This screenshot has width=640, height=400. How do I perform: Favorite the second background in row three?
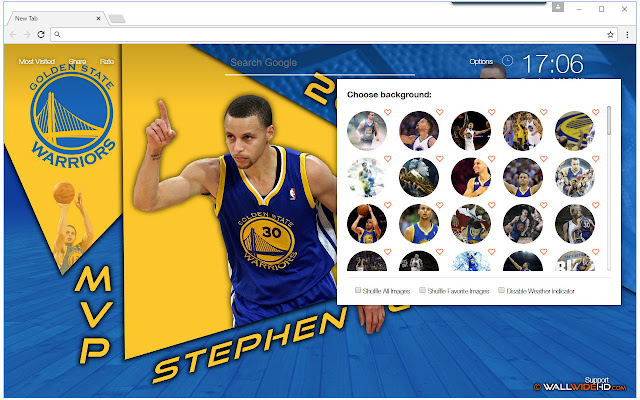[x=440, y=205]
